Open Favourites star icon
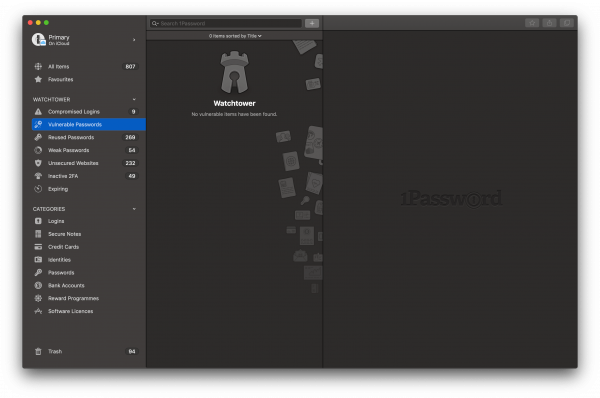Image resolution: width=600 pixels, height=398 pixels. coord(38,80)
